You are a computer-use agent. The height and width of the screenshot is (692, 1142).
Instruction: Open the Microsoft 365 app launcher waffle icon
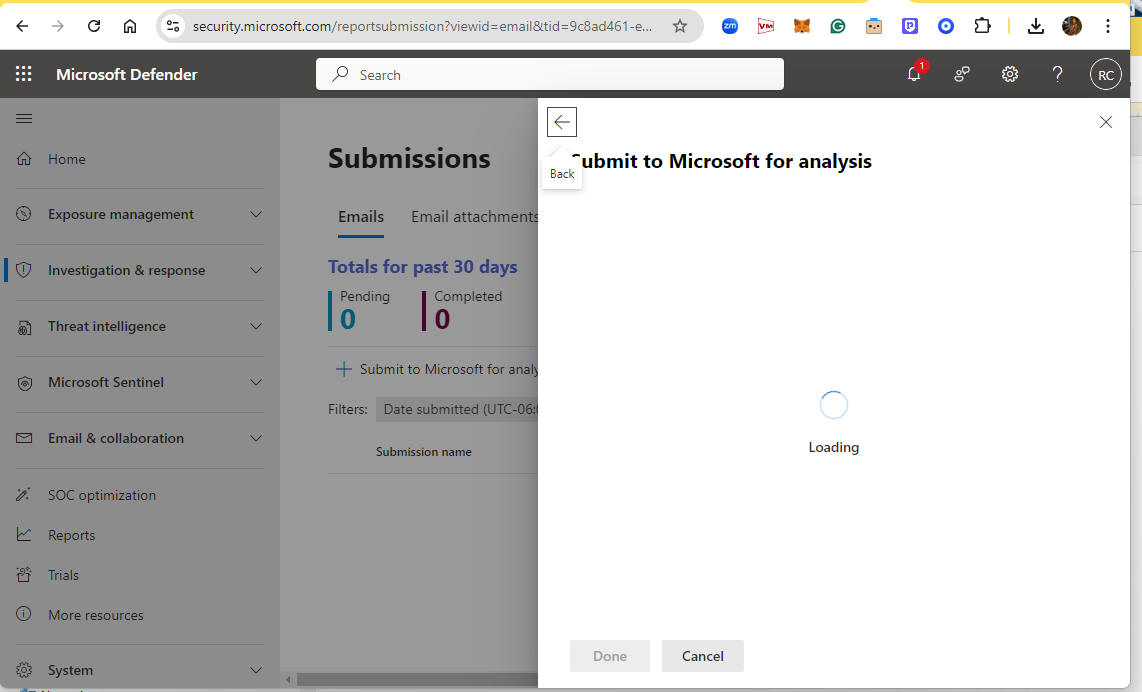[x=23, y=74]
